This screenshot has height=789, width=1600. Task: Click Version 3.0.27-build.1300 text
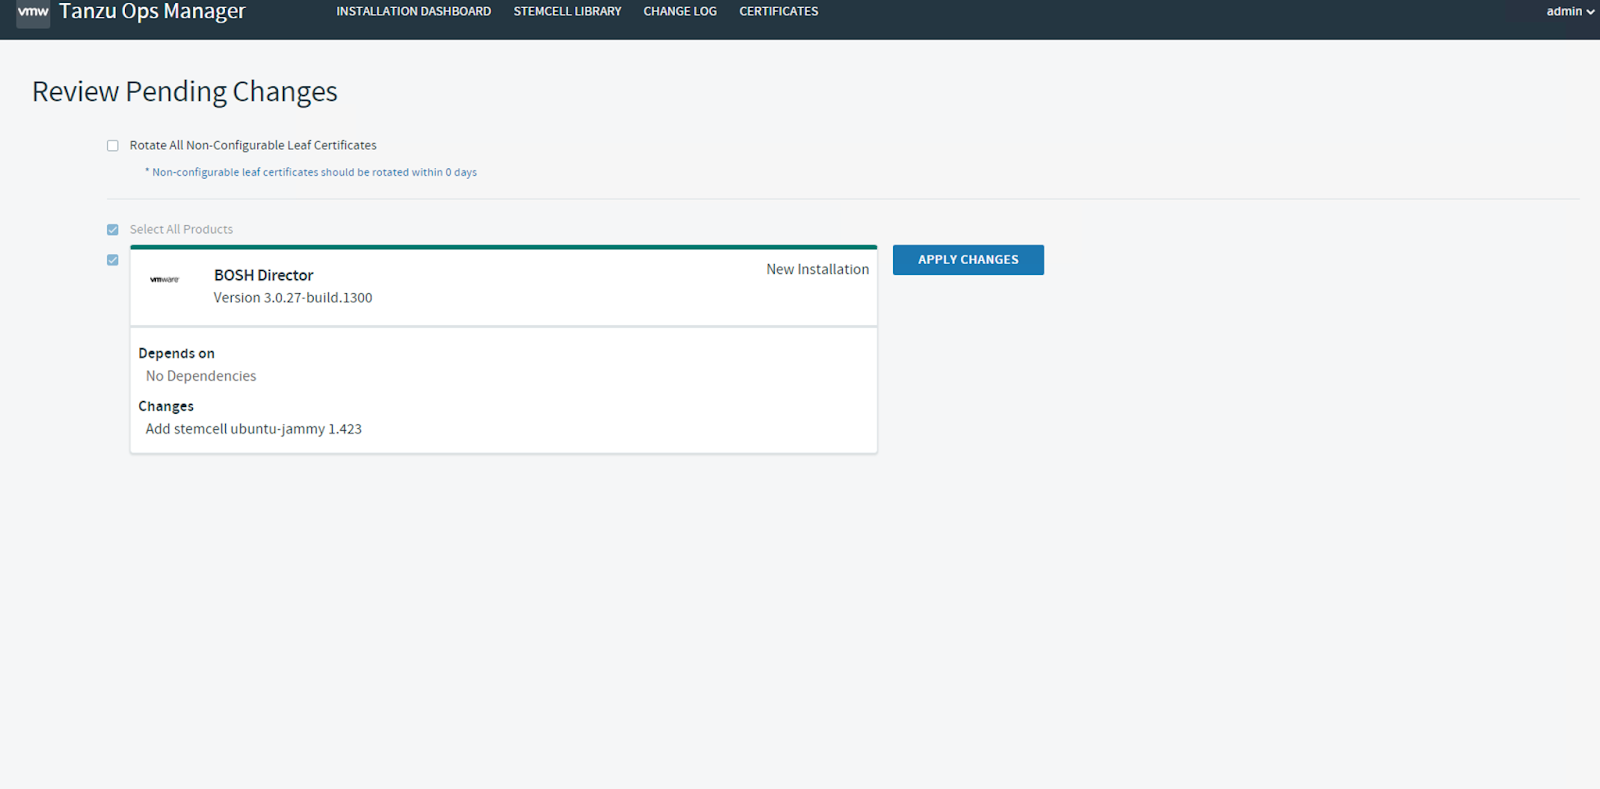293,298
